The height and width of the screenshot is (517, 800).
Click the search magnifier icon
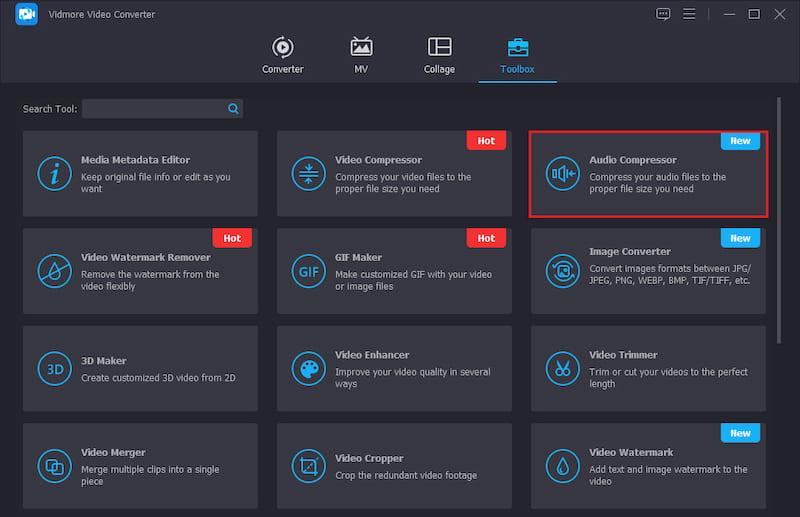[x=233, y=108]
